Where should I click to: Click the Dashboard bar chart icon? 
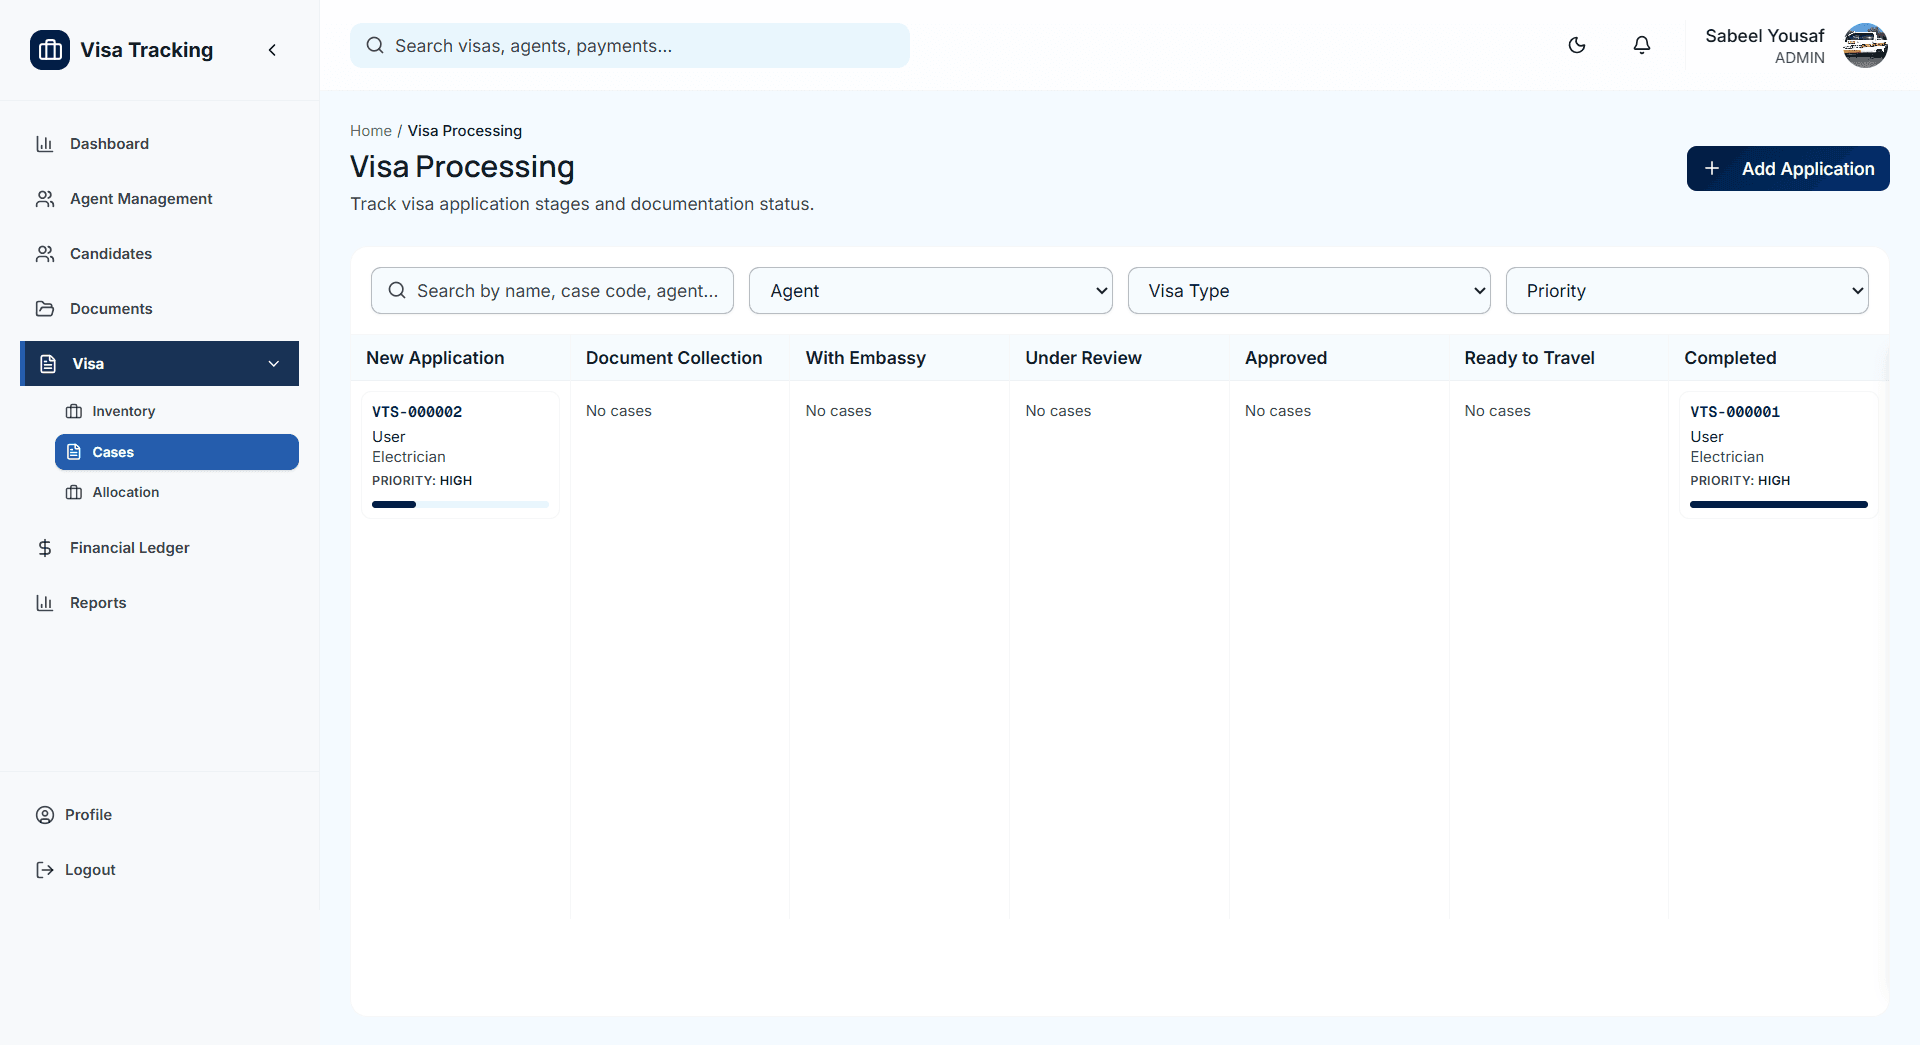pos(45,144)
